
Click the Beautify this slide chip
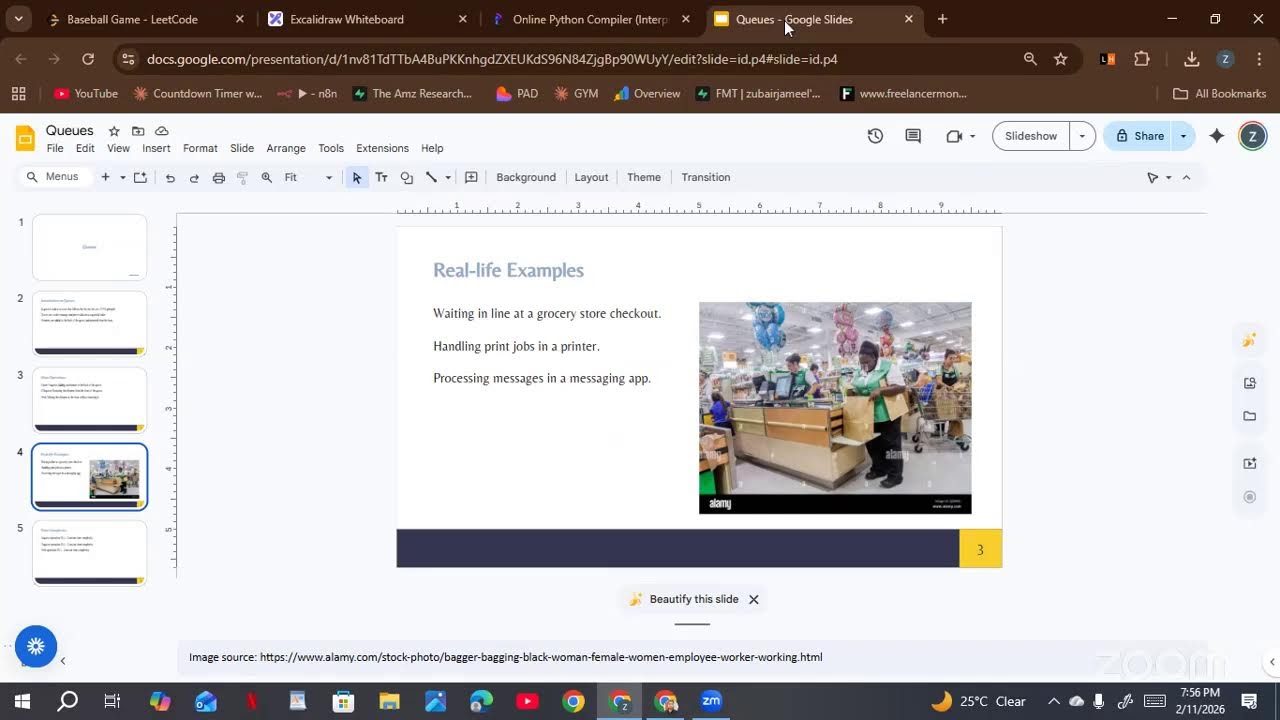[x=684, y=600]
